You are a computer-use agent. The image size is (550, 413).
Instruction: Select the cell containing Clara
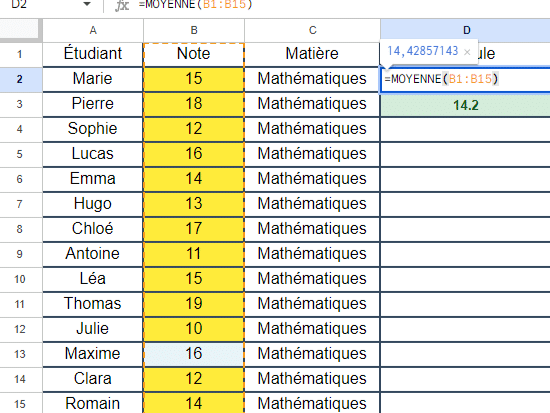[93, 379]
